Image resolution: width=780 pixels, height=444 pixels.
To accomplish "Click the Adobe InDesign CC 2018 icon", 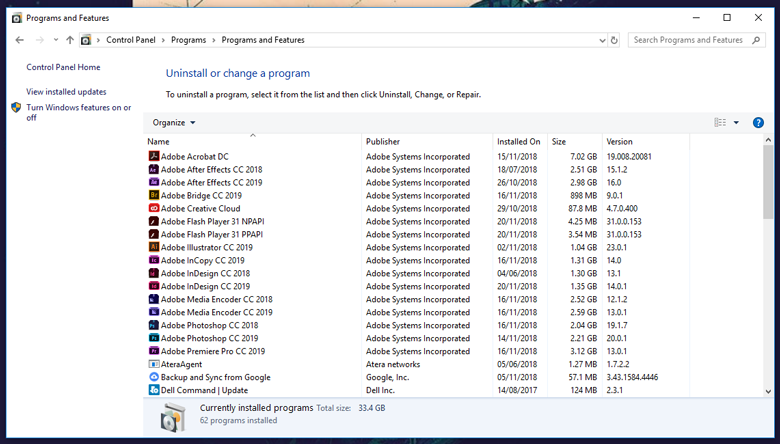I will [x=154, y=273].
